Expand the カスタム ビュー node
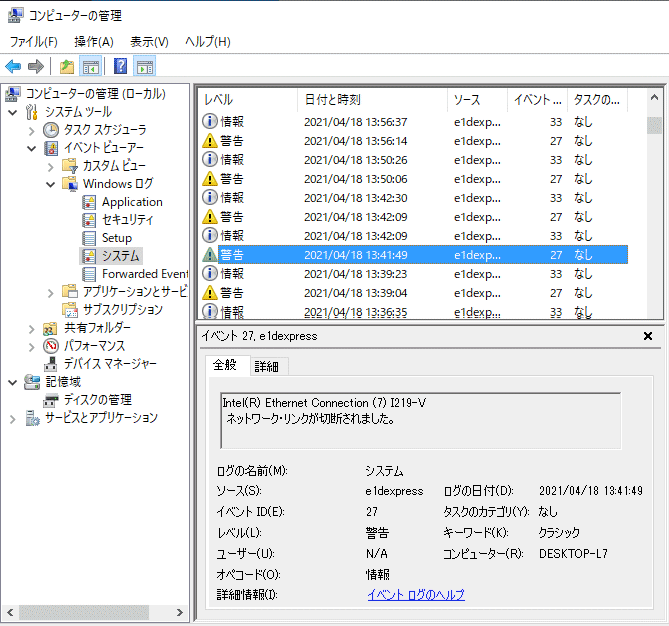 [51, 166]
